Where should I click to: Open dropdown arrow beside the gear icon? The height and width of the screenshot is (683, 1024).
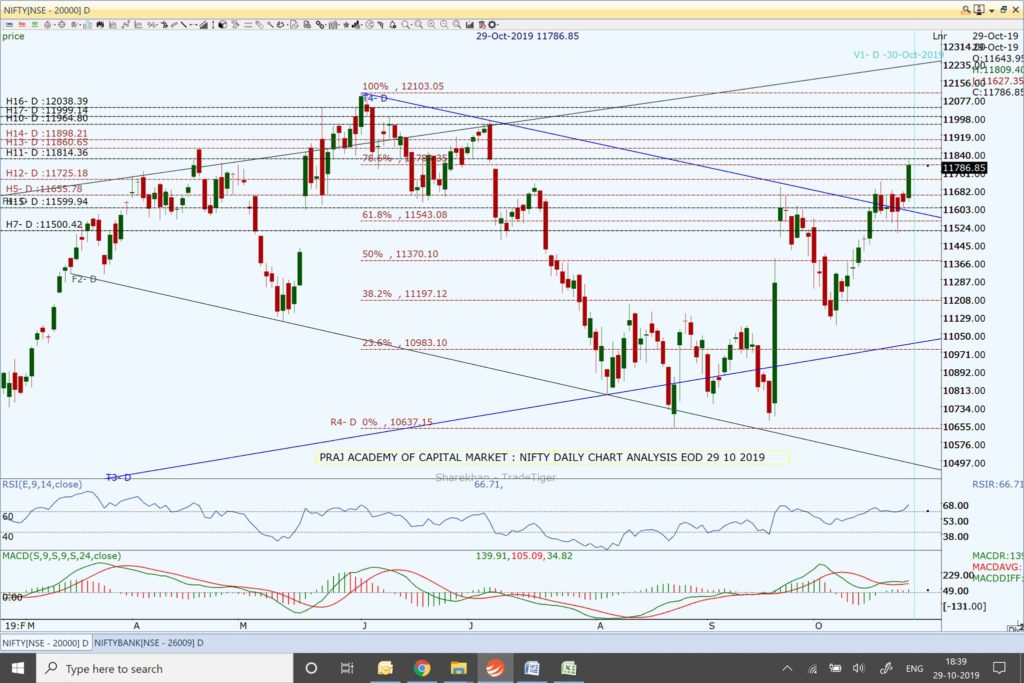pyautogui.click(x=498, y=25)
